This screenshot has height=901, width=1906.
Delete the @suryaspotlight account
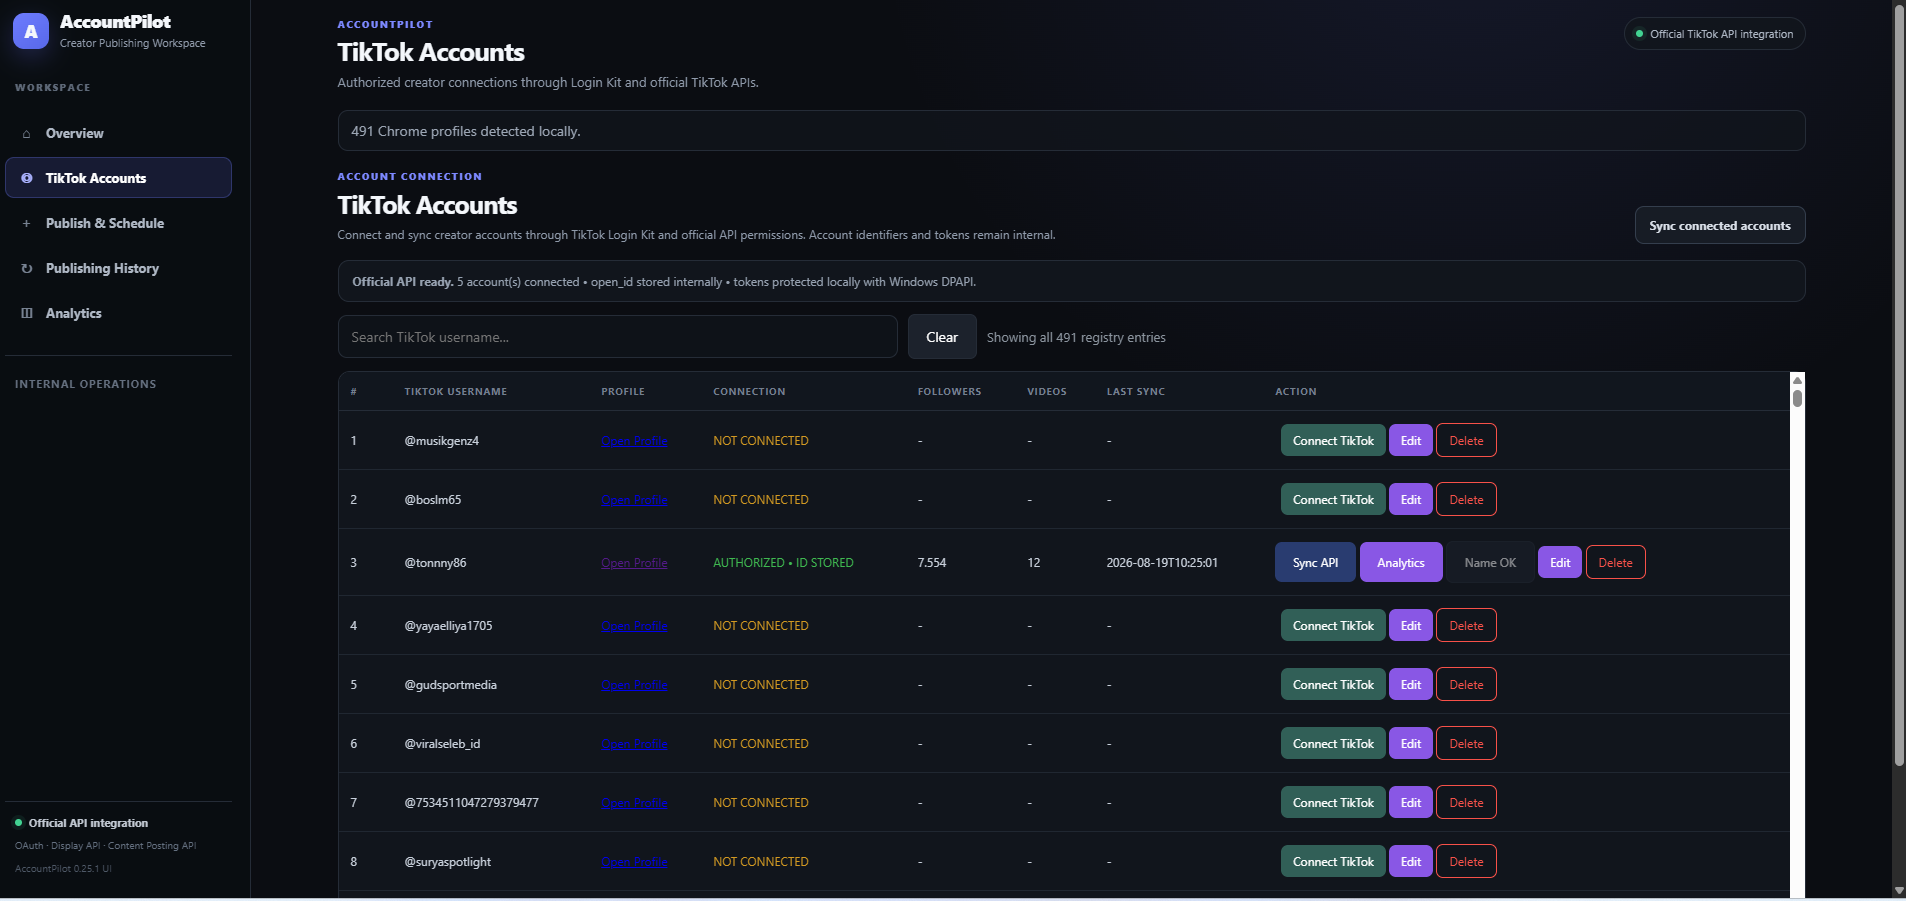pyautogui.click(x=1466, y=862)
